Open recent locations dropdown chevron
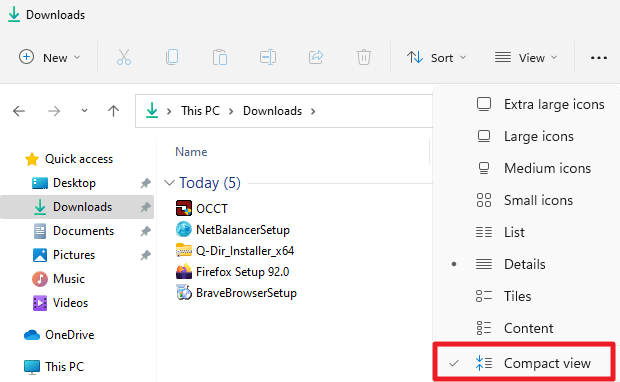 (84, 111)
